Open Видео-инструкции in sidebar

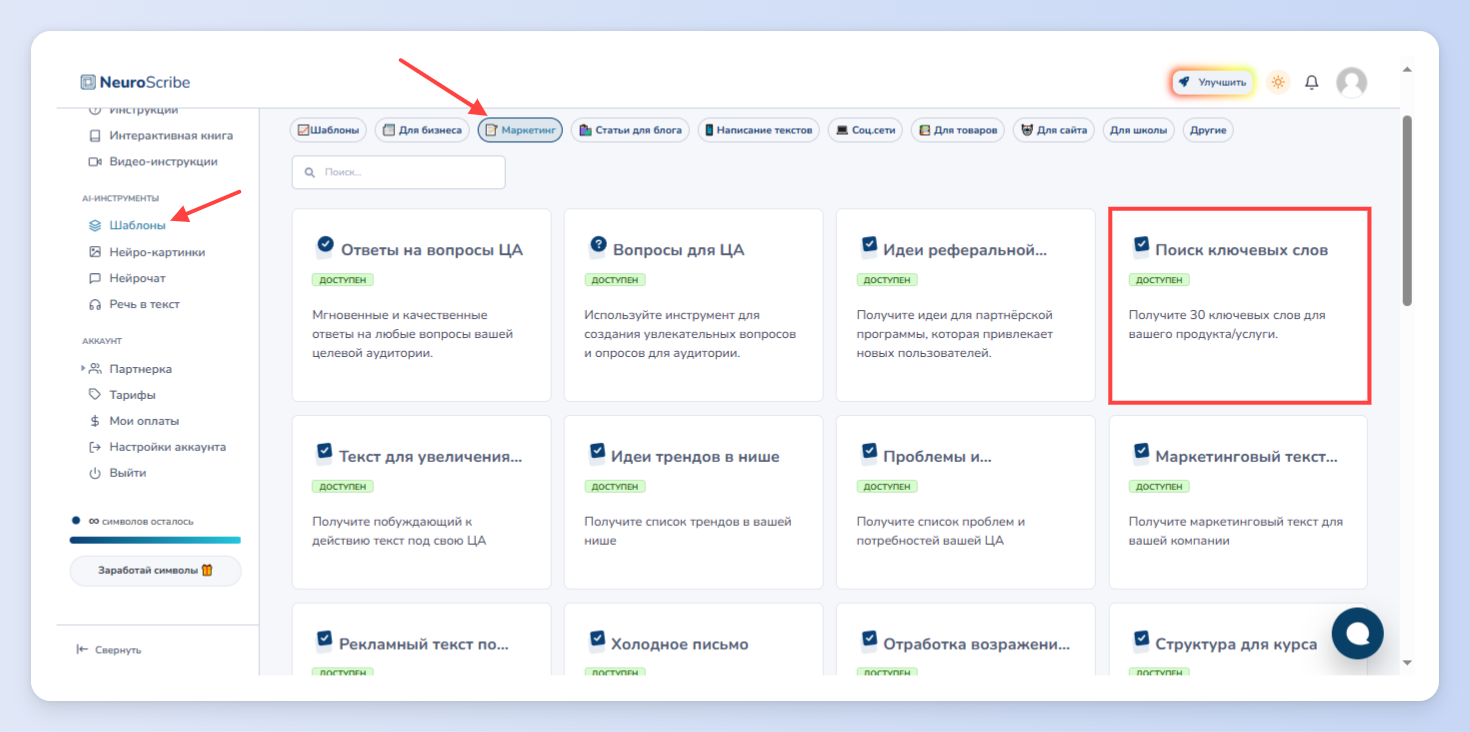click(163, 162)
